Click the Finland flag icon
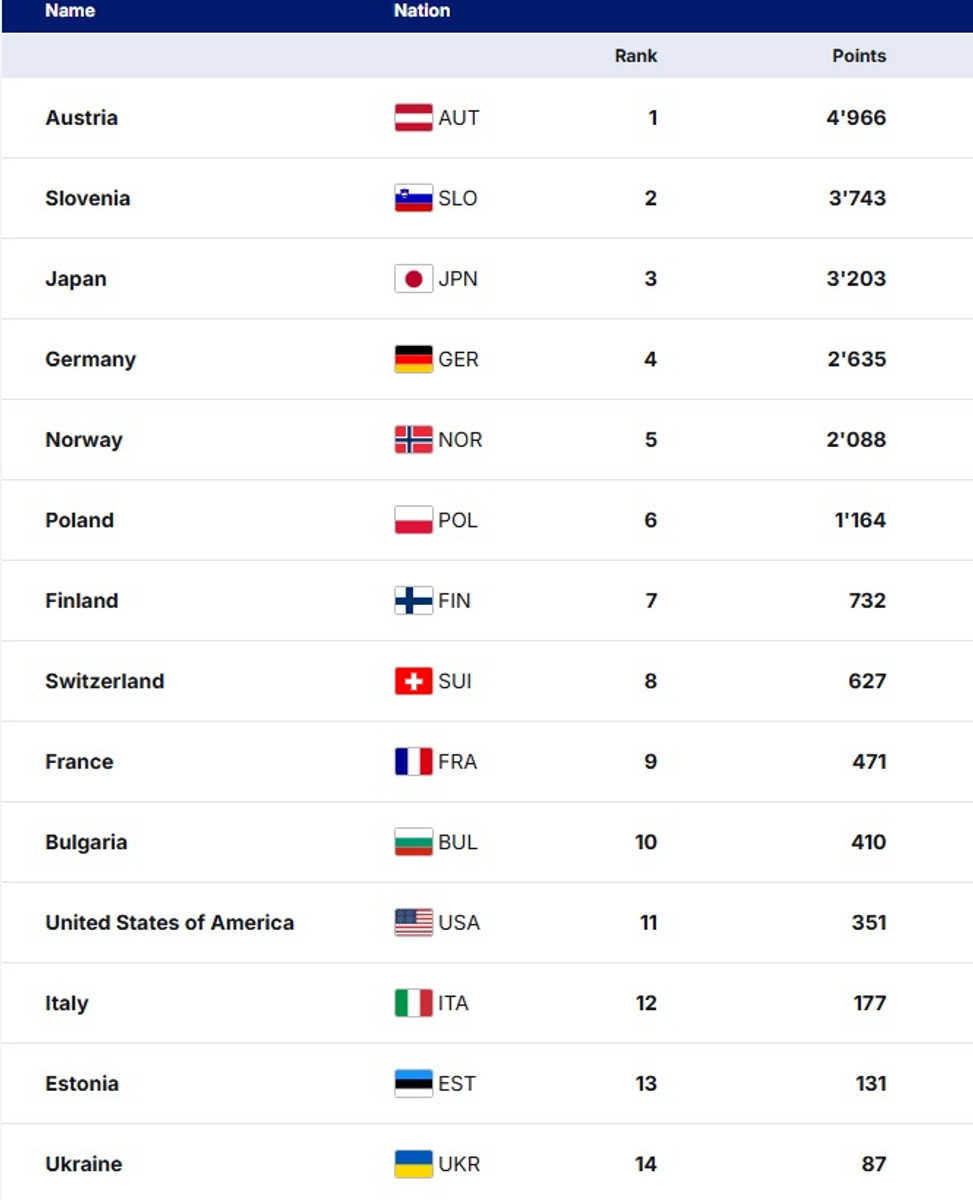The width and height of the screenshot is (973, 1200). pyautogui.click(x=413, y=601)
